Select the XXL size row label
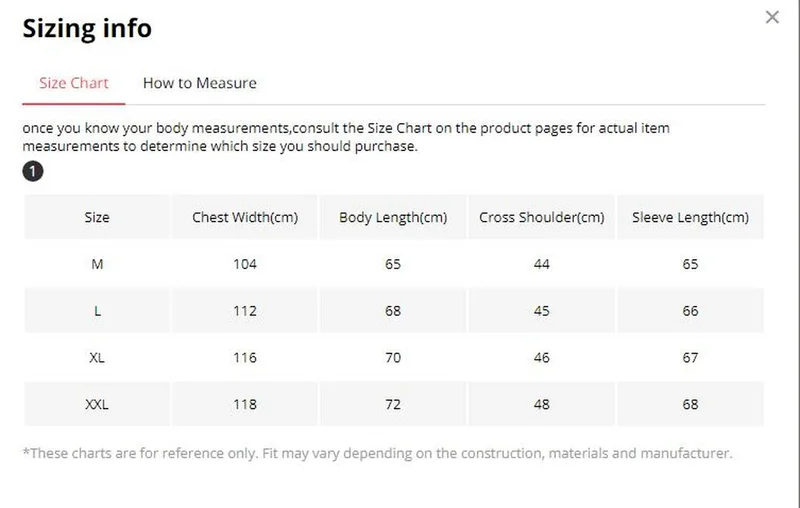800x508 pixels. [97, 405]
